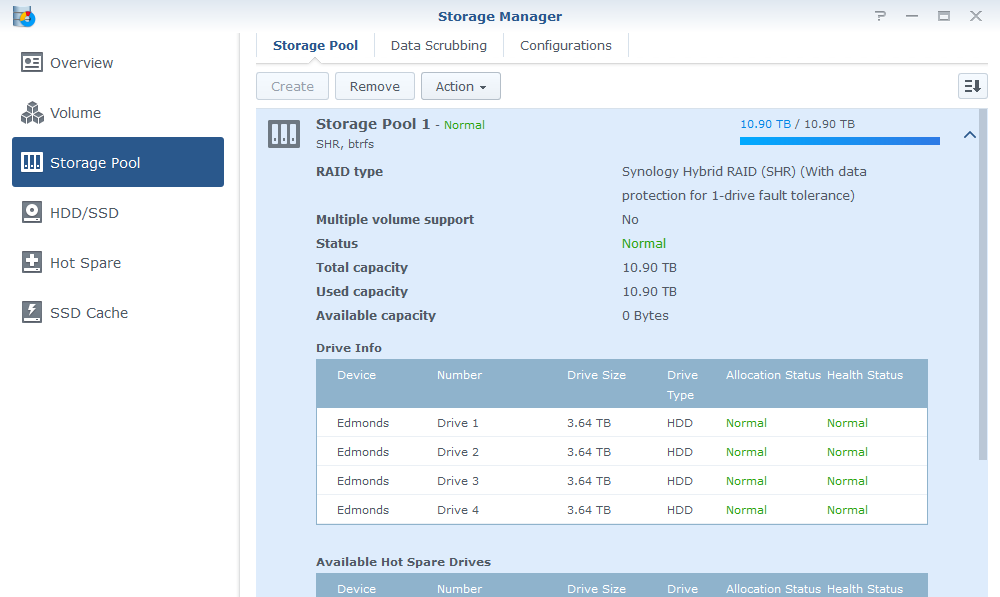Click the Overview sidebar icon
Screen dimensions: 1000x597
click(32, 63)
